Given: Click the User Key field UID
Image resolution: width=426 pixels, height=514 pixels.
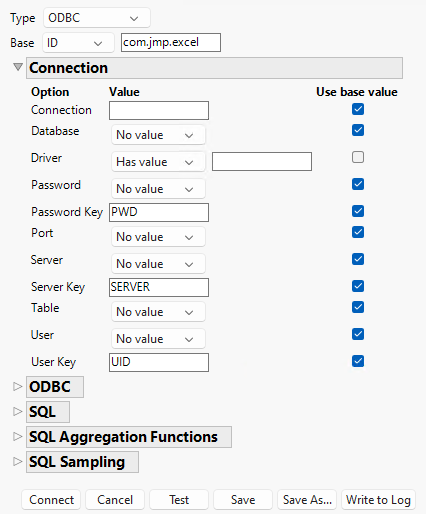Looking at the screenshot, I should pyautogui.click(x=159, y=362).
